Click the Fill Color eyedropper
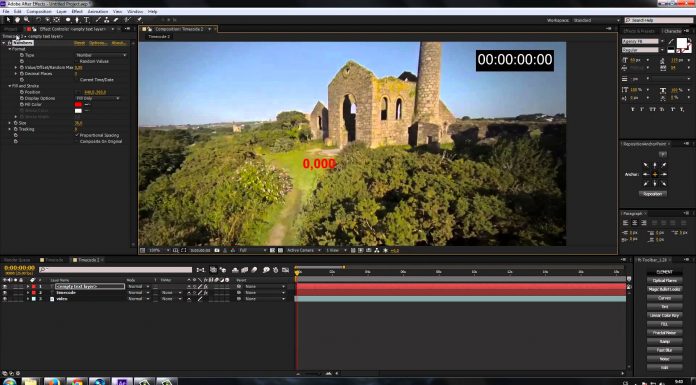 click(x=87, y=104)
